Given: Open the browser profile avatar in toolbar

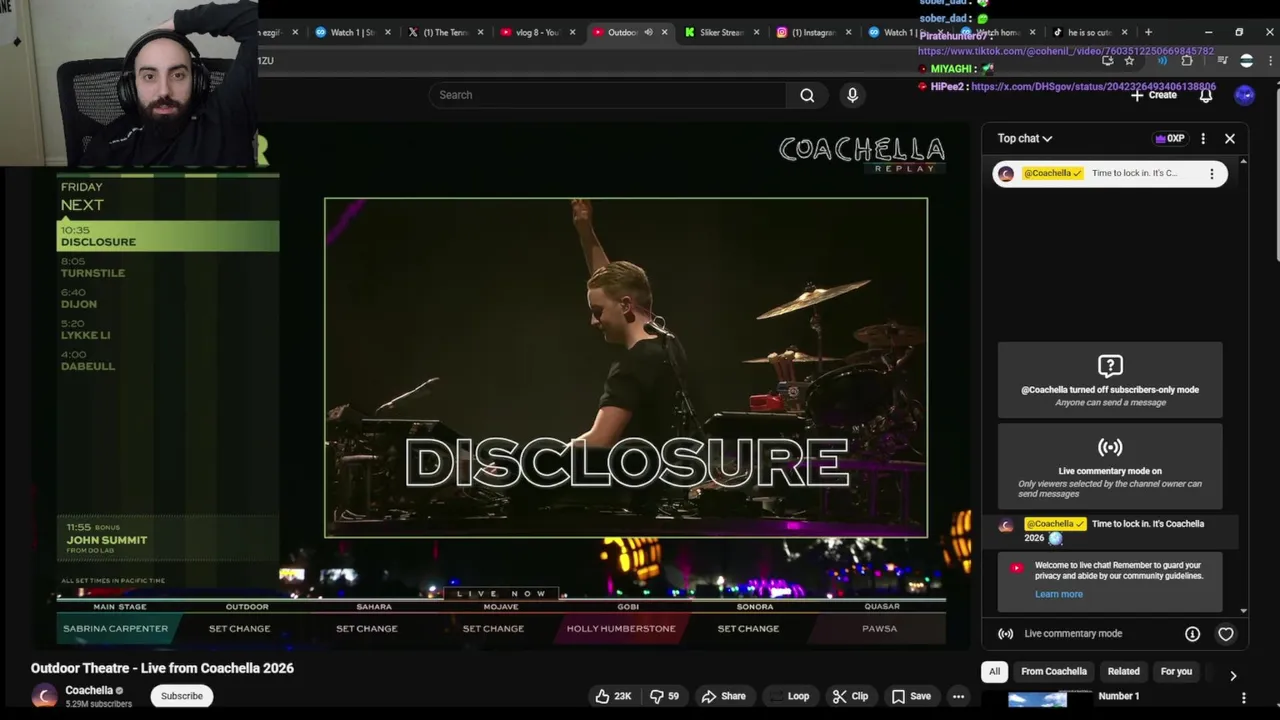Looking at the screenshot, I should [1246, 61].
